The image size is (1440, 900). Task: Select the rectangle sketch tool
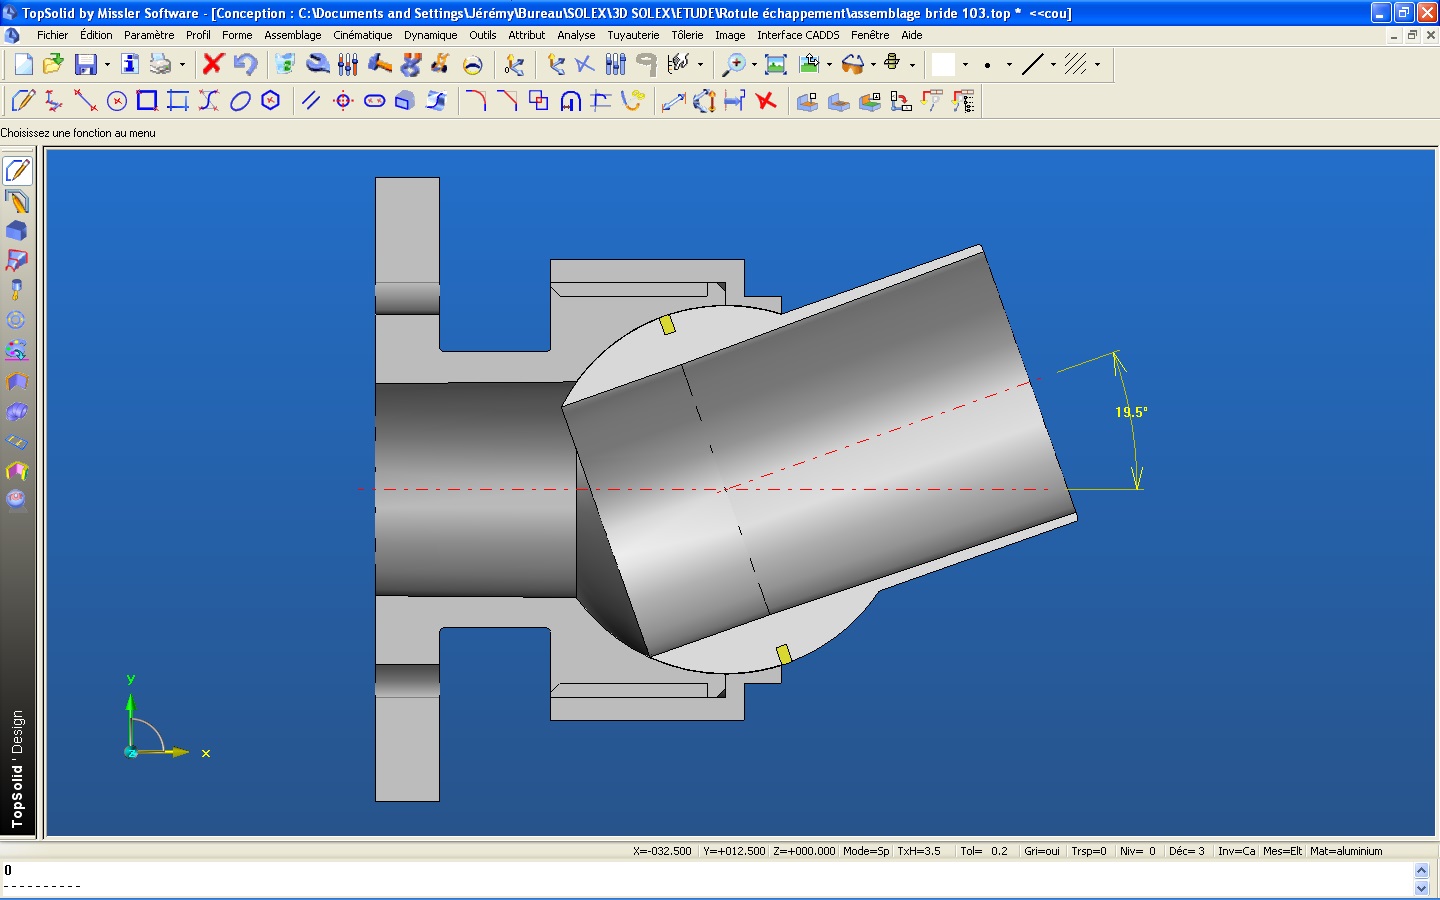[147, 101]
